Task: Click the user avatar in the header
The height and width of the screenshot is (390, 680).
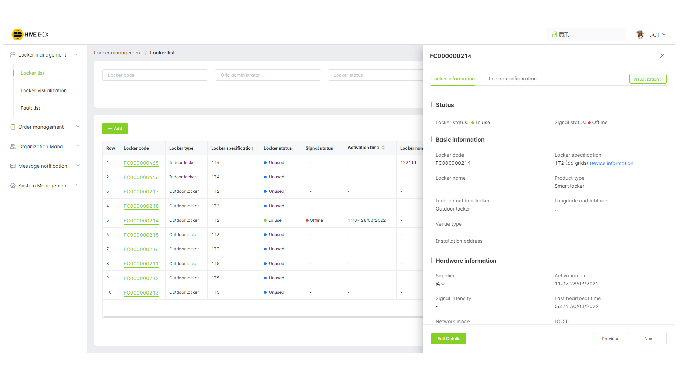Action: [640, 34]
